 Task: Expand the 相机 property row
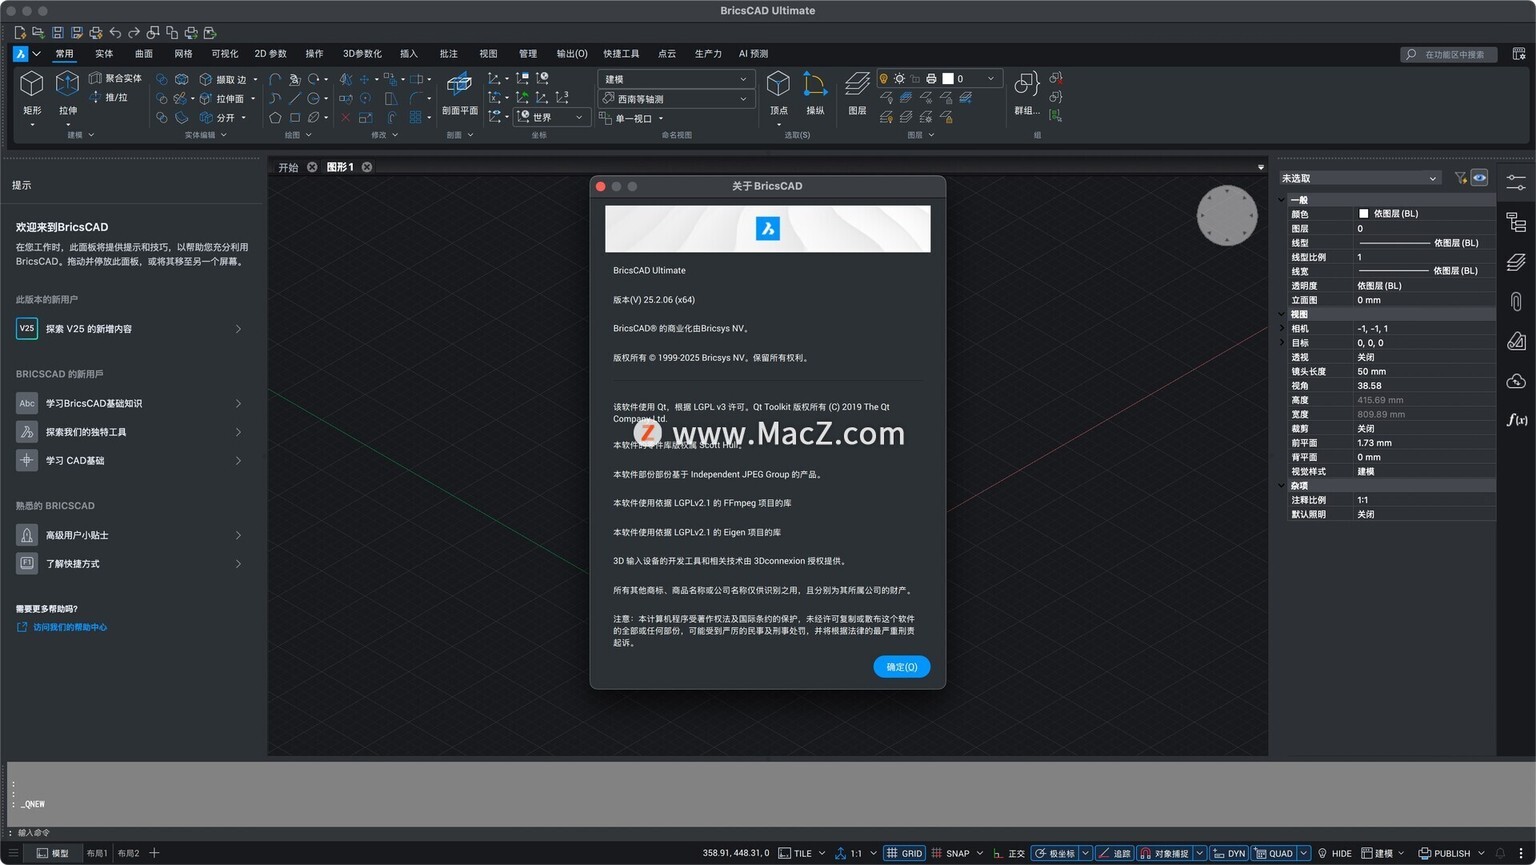click(x=1283, y=328)
